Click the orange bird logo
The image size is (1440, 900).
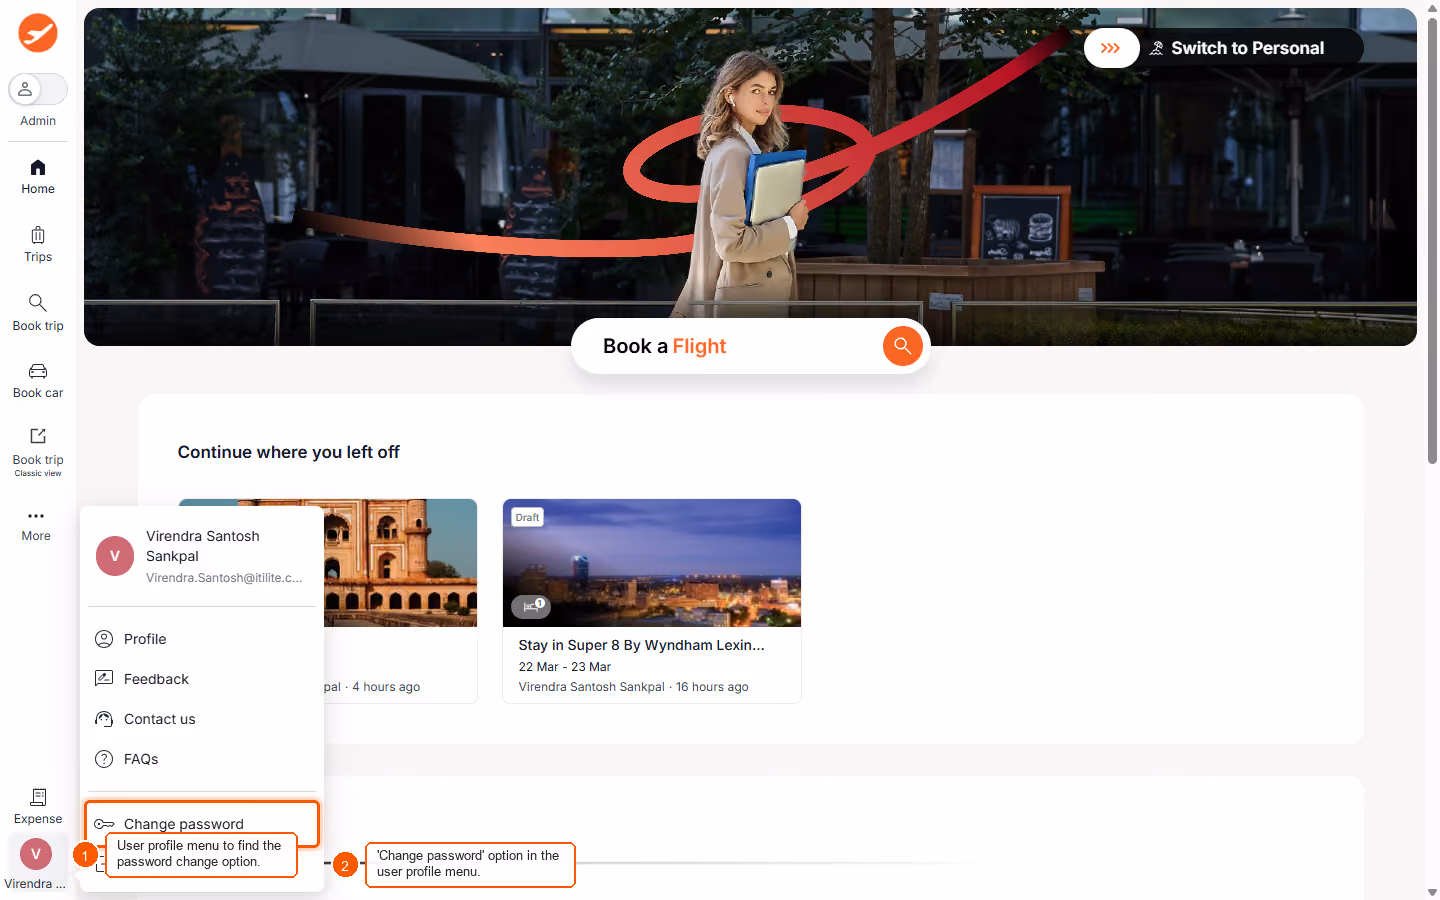(x=38, y=33)
